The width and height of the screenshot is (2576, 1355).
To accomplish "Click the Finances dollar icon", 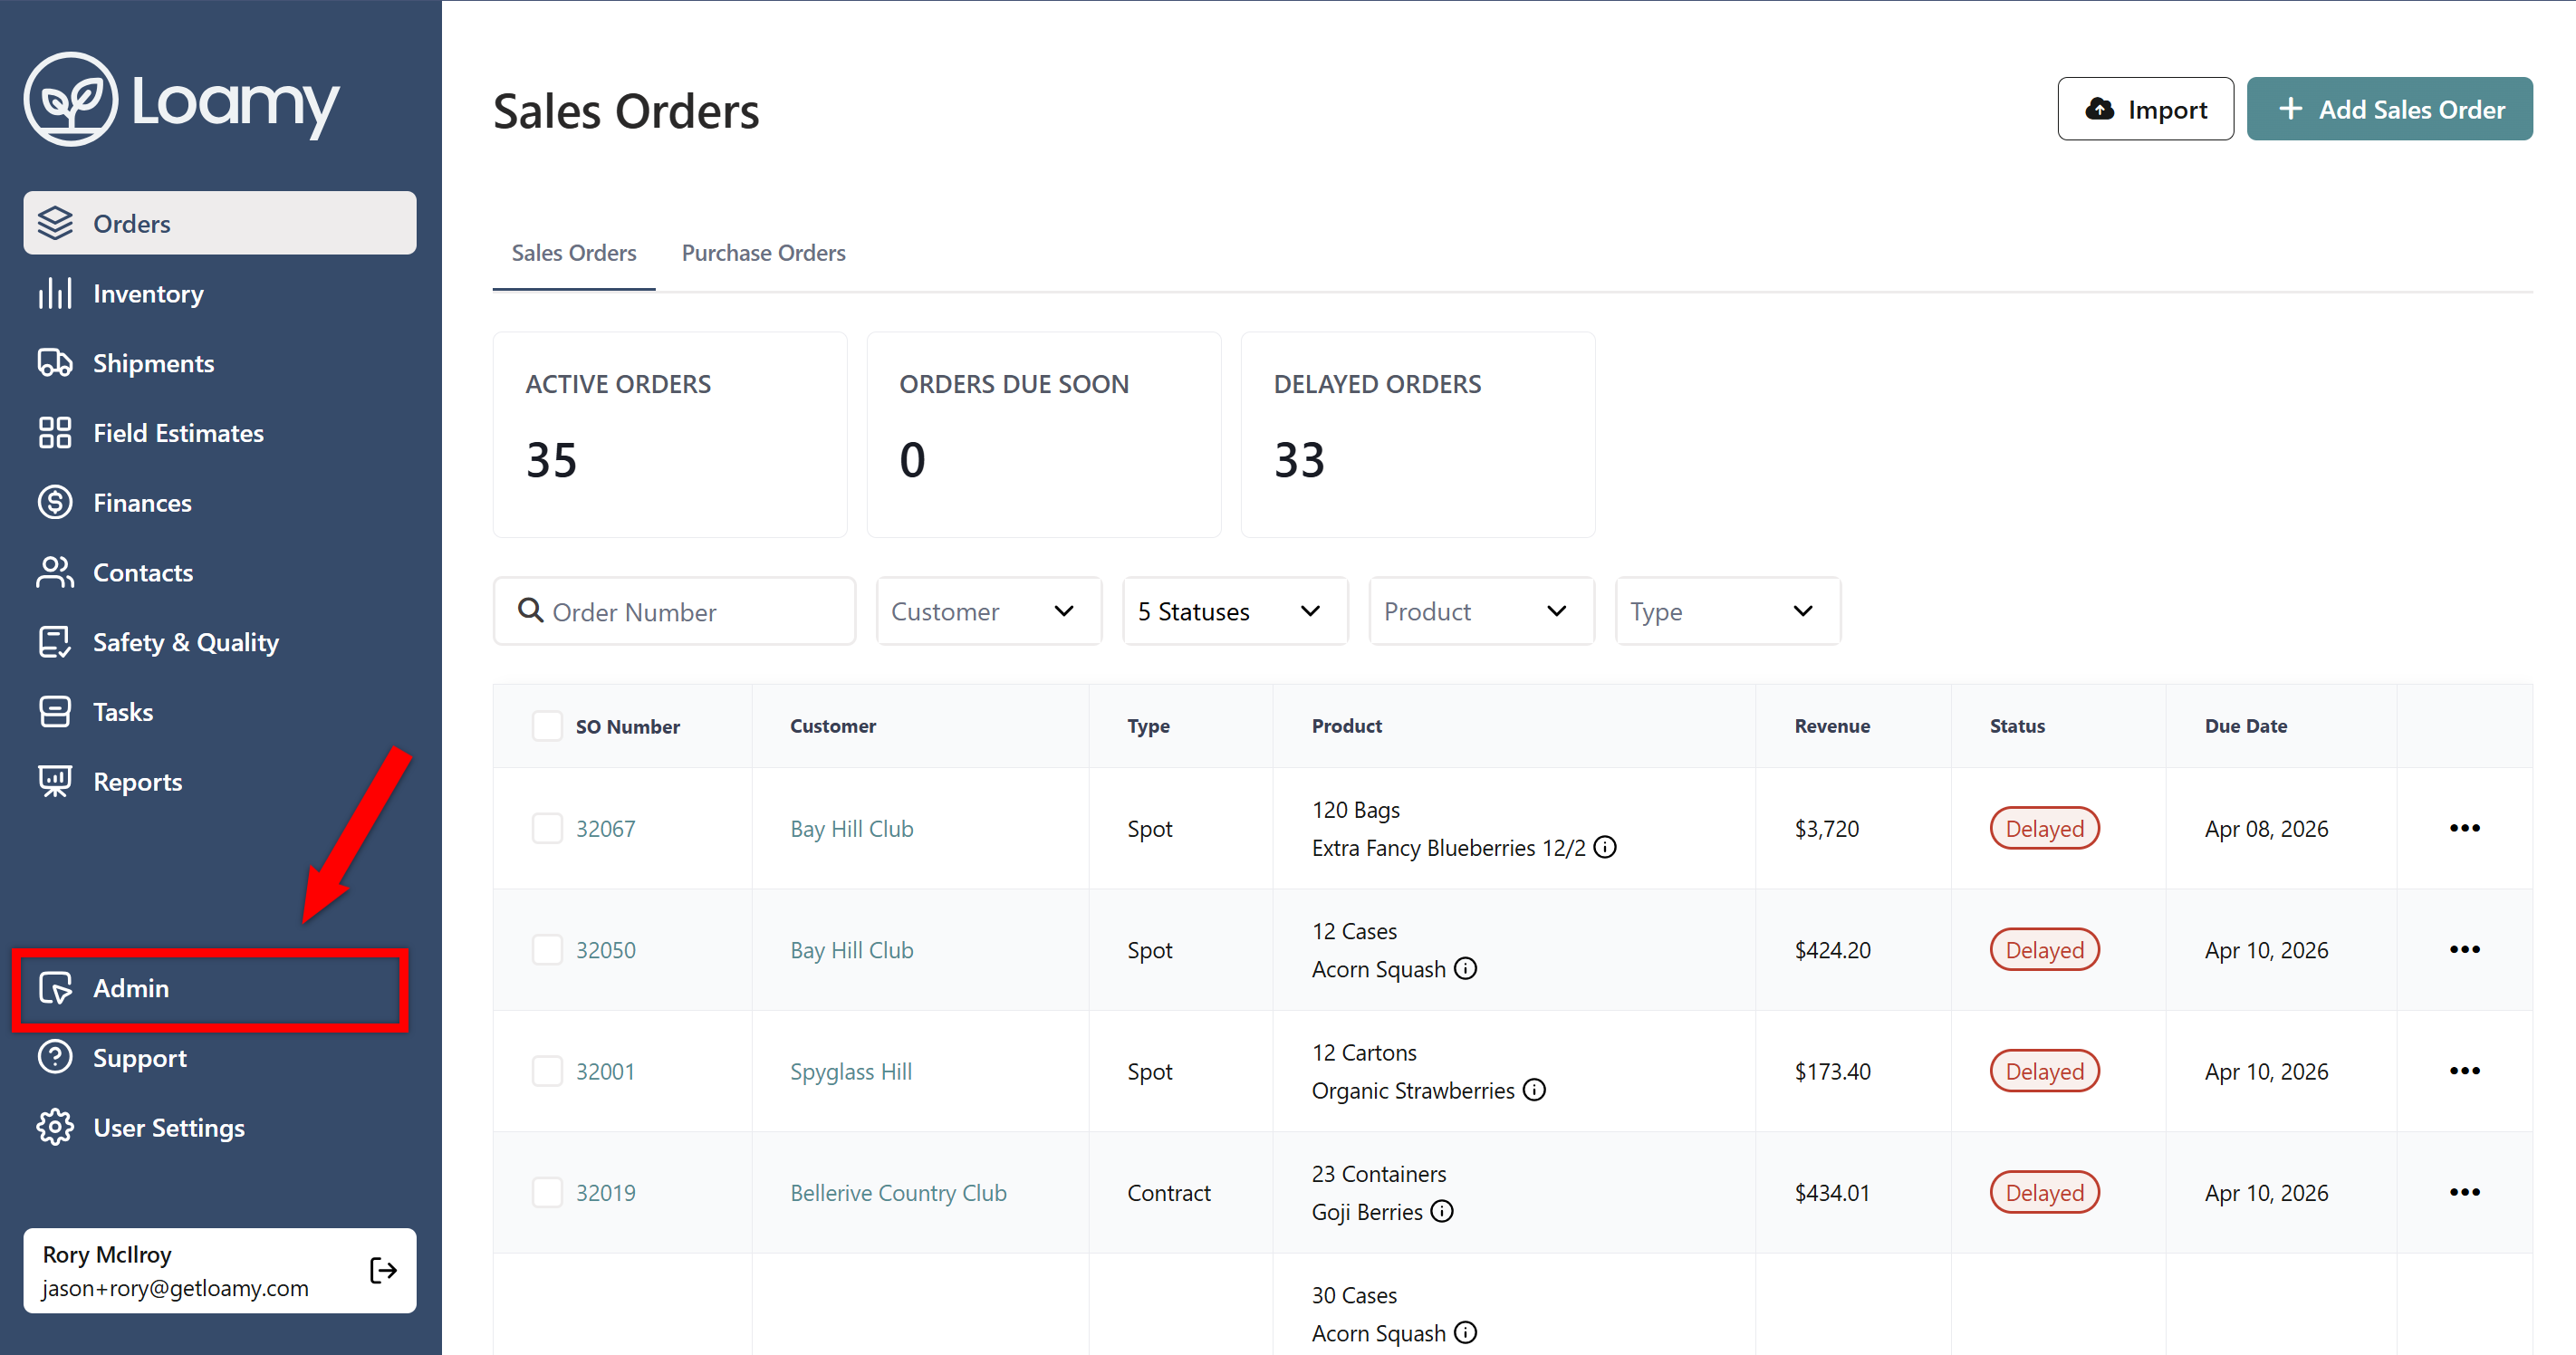I will [55, 502].
